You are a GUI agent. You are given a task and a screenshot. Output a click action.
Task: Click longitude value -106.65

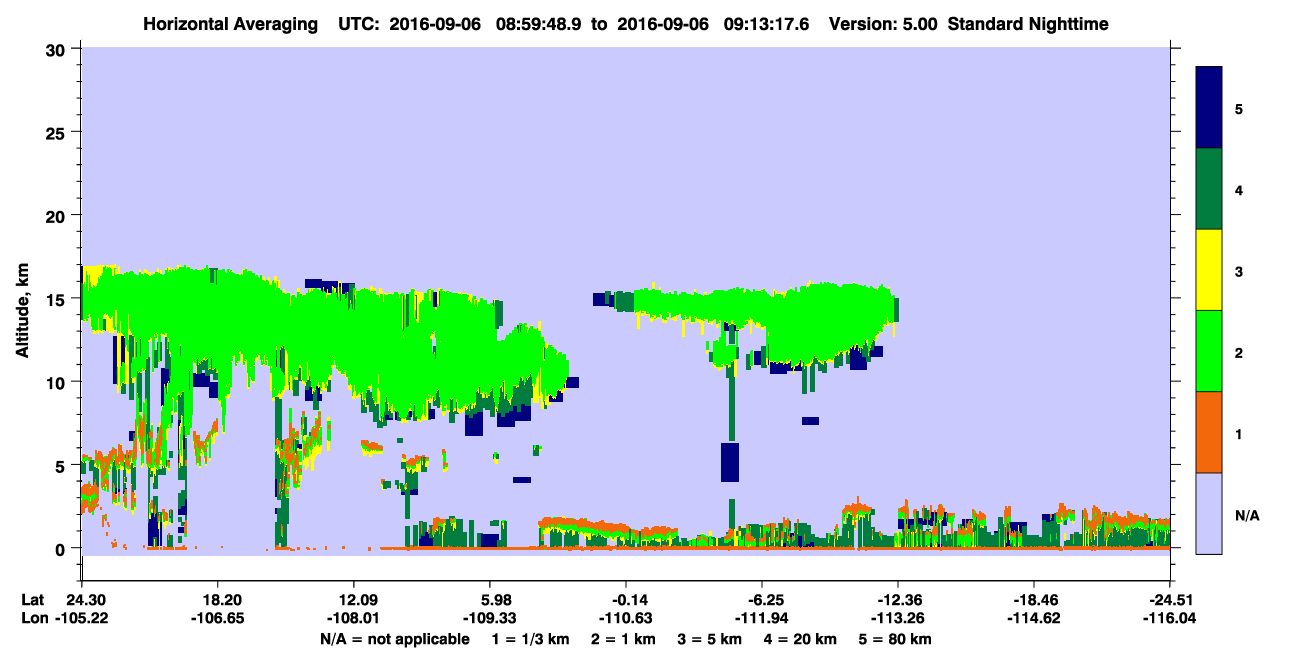(219, 619)
